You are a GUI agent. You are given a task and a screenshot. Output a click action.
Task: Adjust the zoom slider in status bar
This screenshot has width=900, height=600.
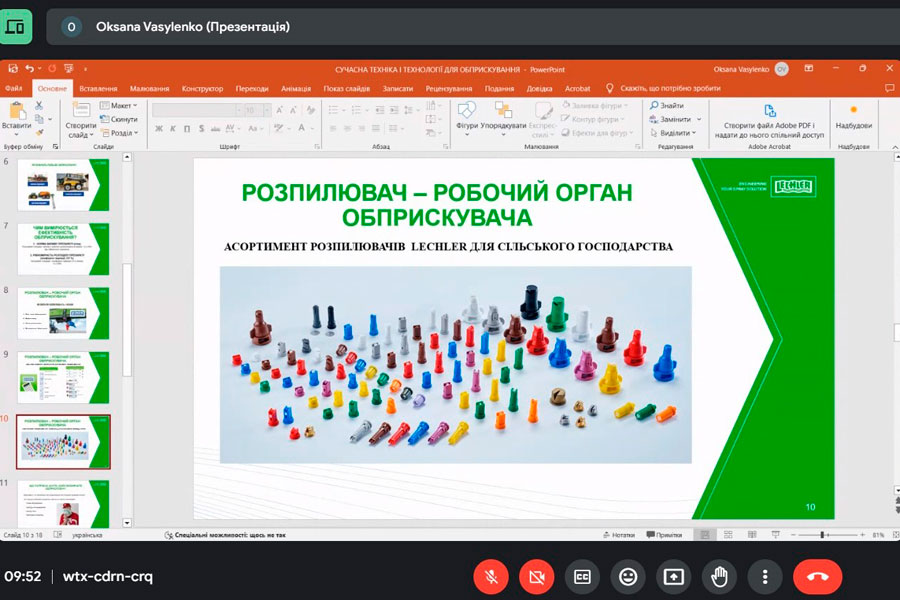822,535
